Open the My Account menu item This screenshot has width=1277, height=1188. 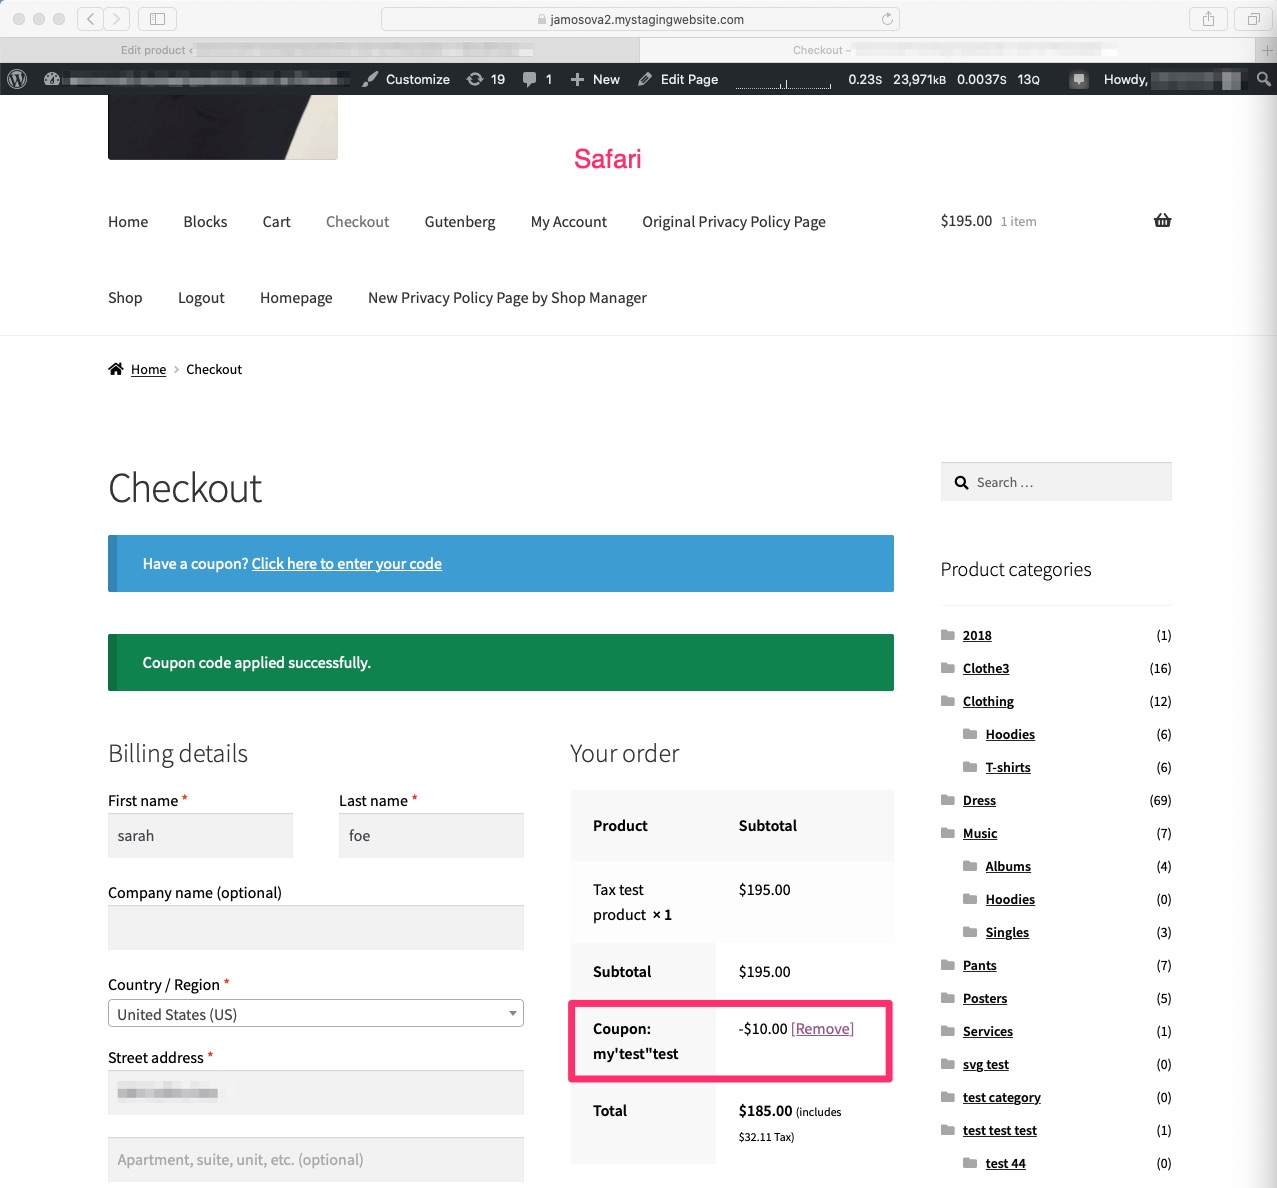568,221
